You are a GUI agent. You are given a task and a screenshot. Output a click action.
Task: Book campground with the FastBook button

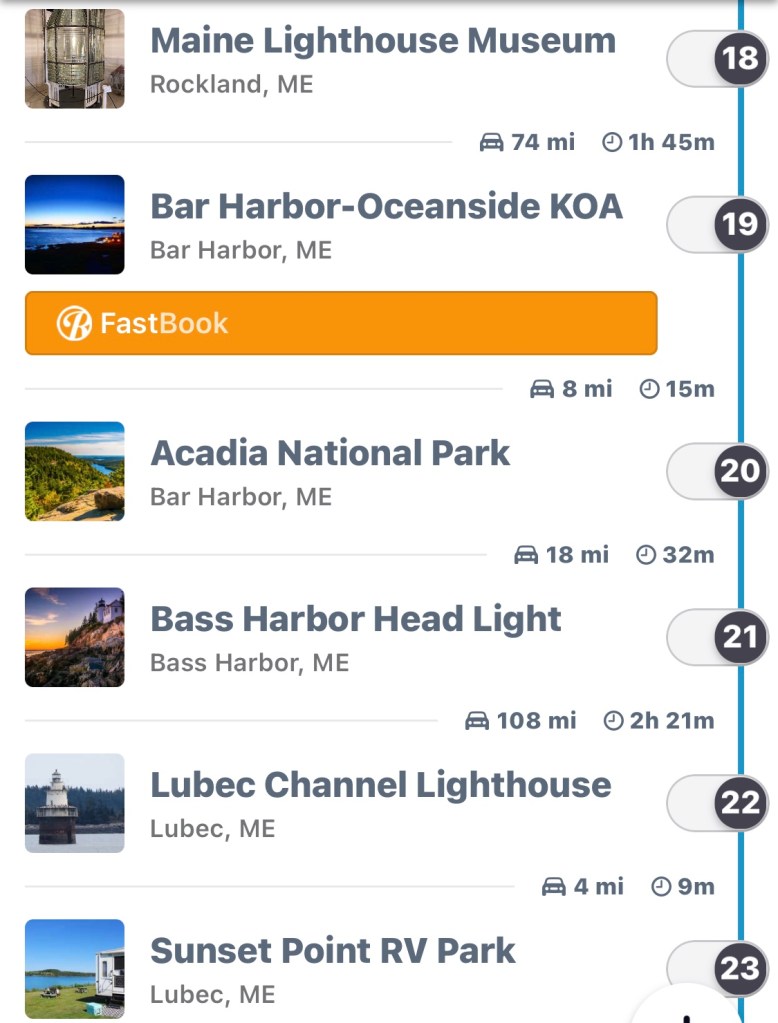point(341,323)
